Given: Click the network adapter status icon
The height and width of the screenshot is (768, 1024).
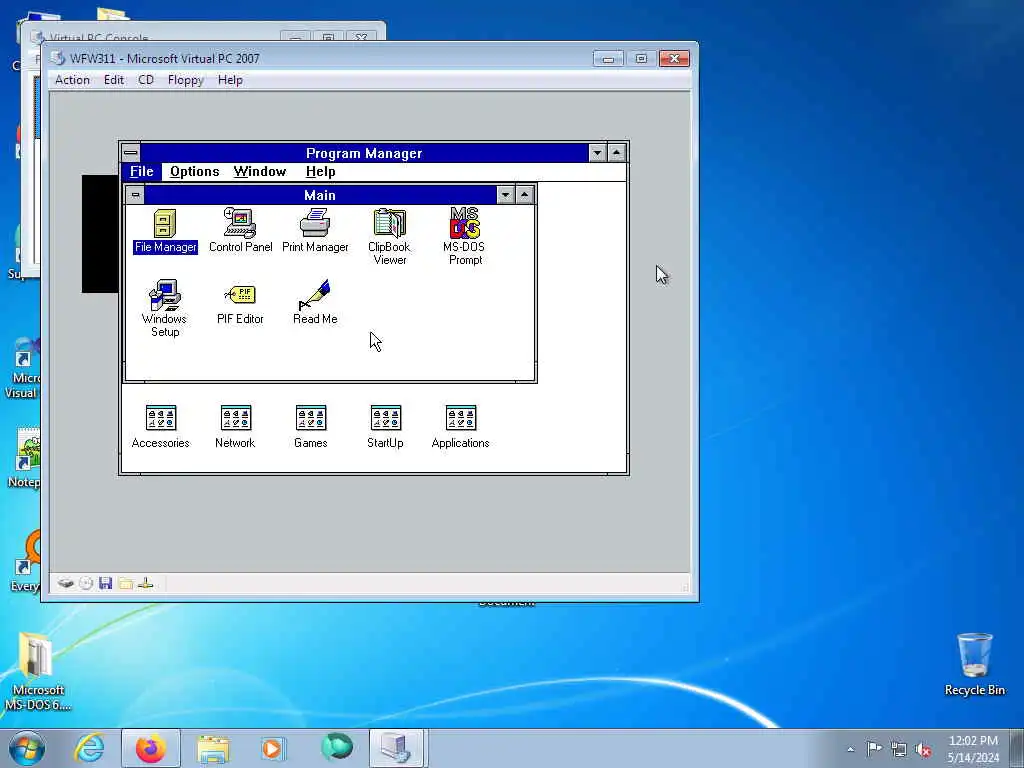Looking at the screenshot, I should click(146, 583).
